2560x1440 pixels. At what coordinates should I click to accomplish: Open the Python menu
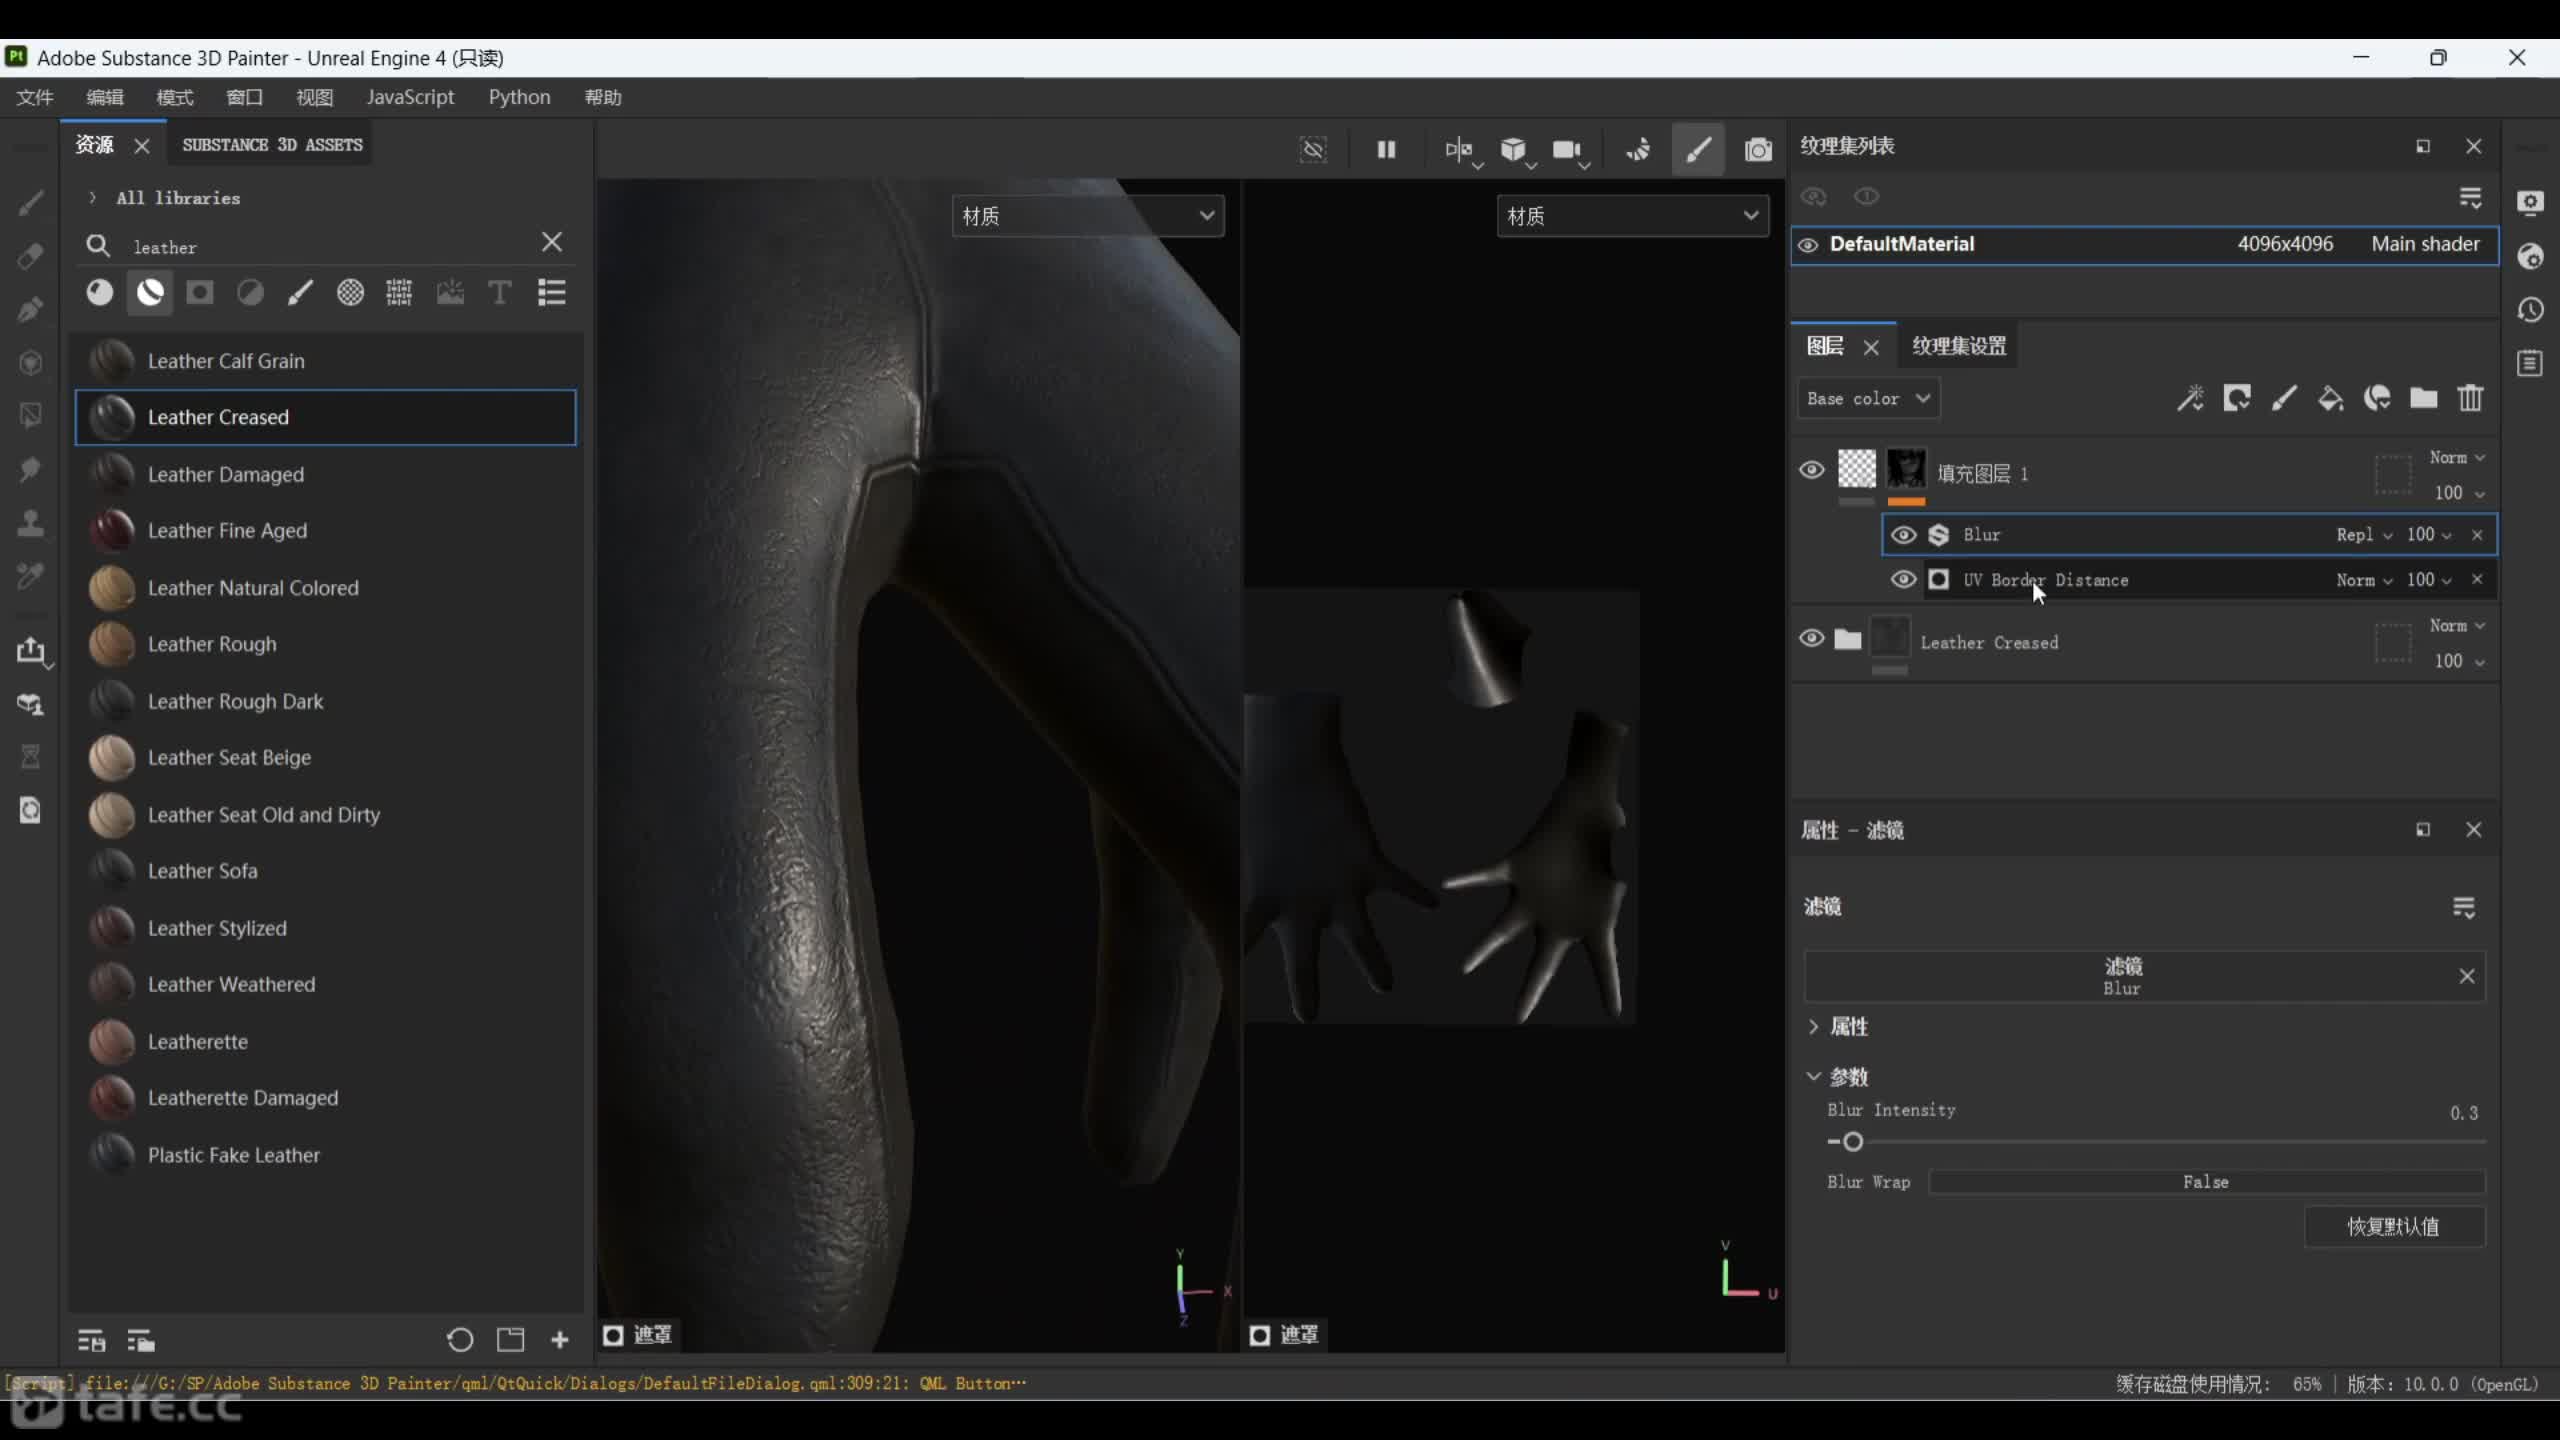click(x=519, y=97)
